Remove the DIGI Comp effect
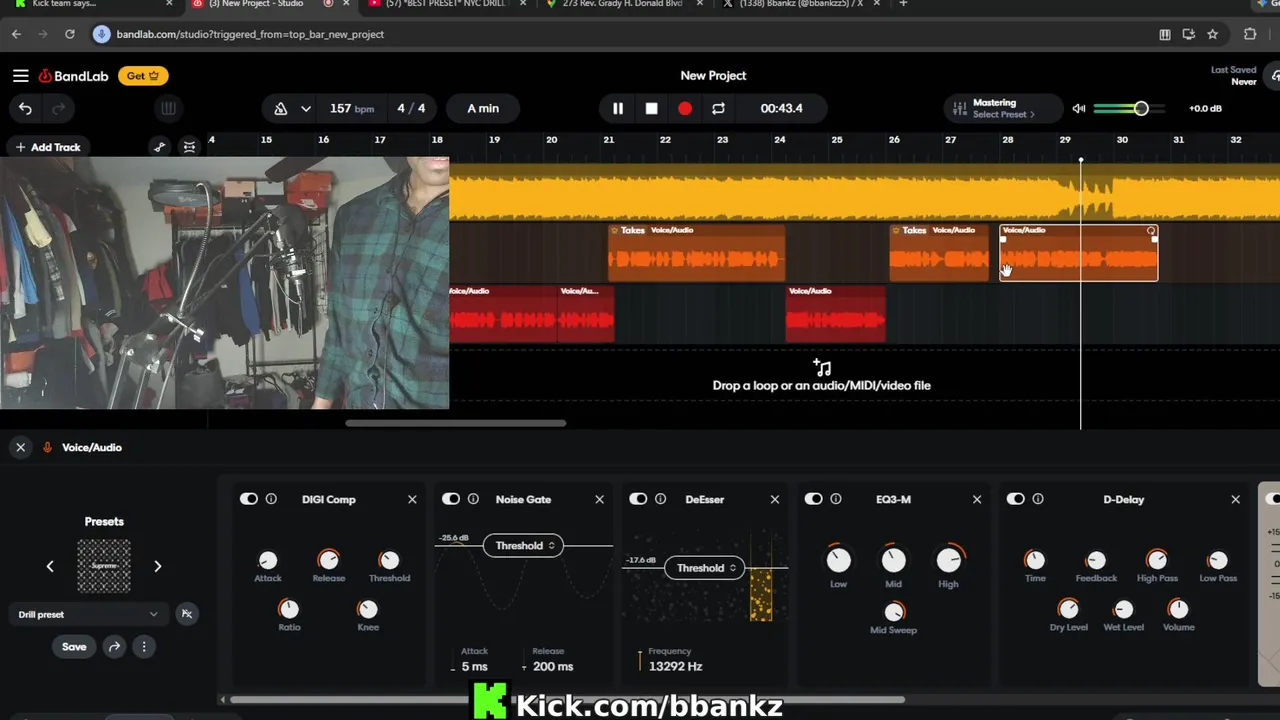The height and width of the screenshot is (720, 1280). [412, 499]
